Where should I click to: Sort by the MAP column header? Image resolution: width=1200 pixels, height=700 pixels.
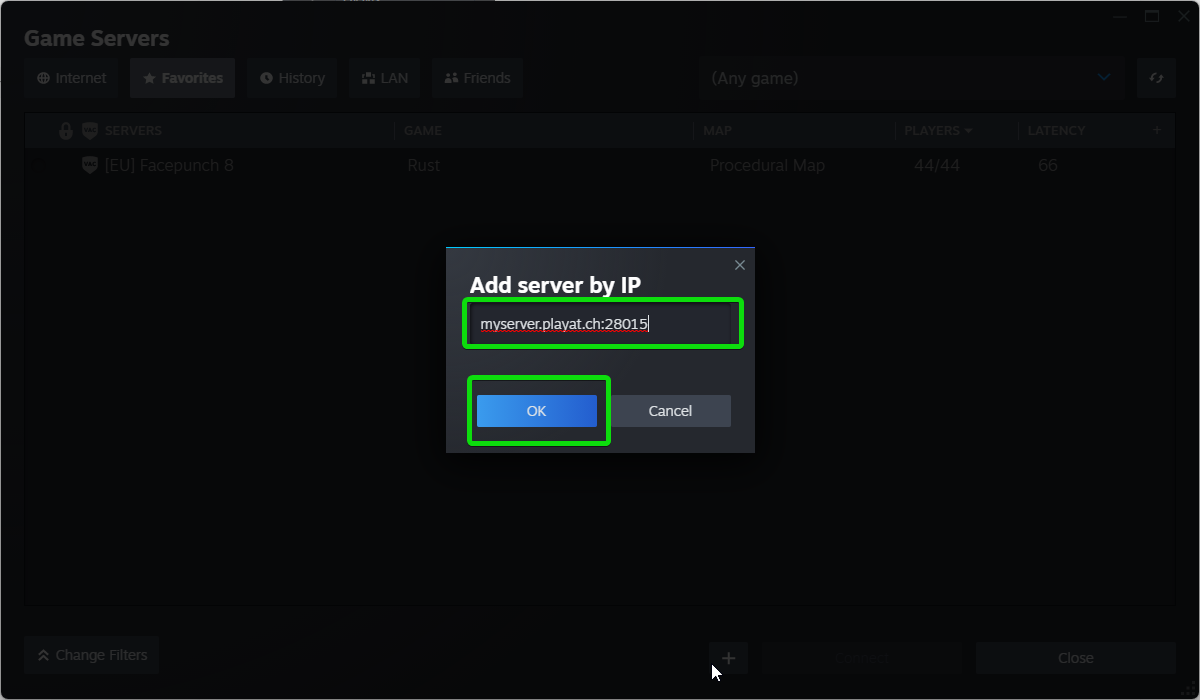pyautogui.click(x=717, y=130)
